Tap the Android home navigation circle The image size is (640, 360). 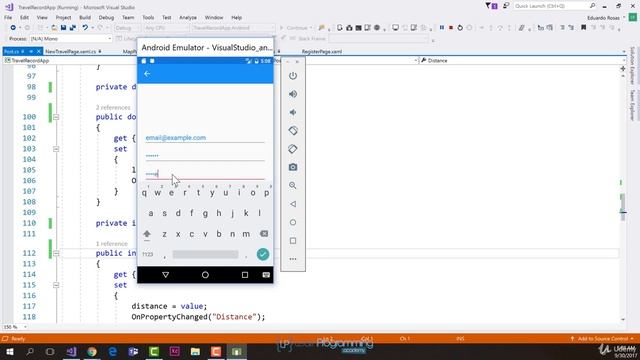[205, 275]
